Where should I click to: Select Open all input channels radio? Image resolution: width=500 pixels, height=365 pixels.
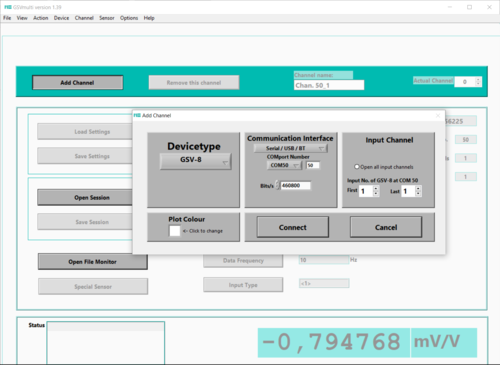click(357, 167)
